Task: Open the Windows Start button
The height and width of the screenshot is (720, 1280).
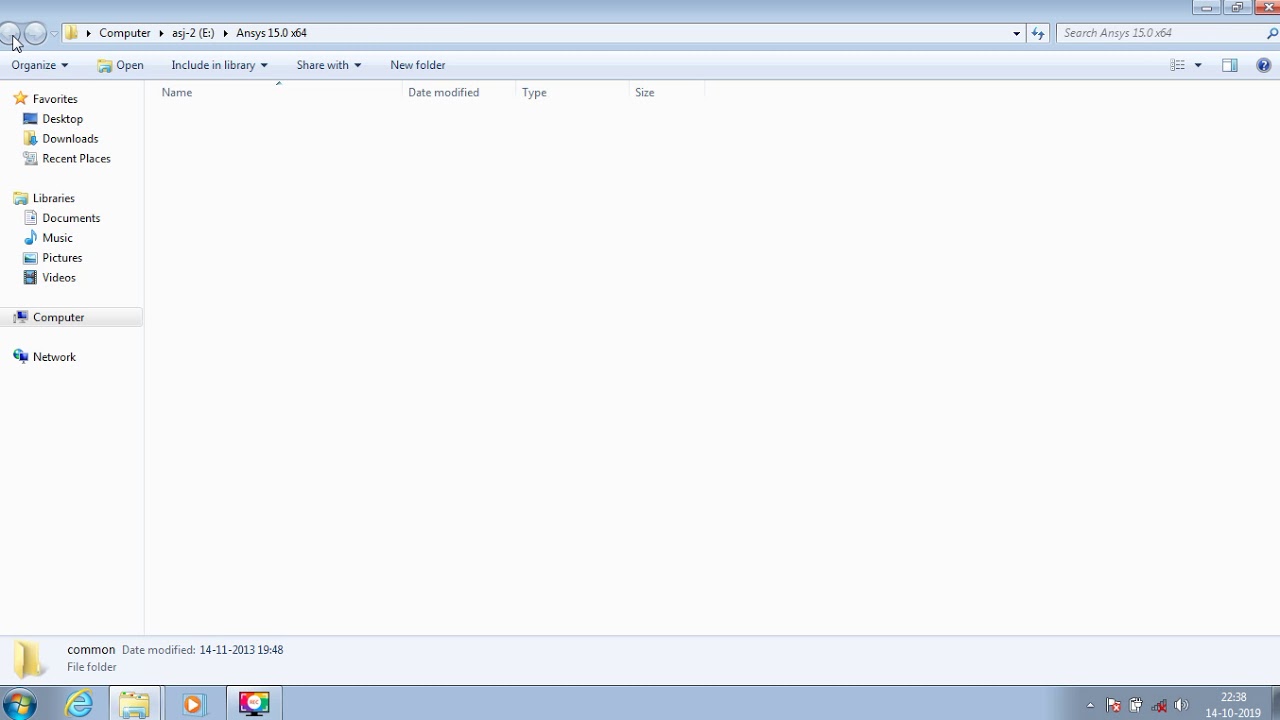Action: 20,704
